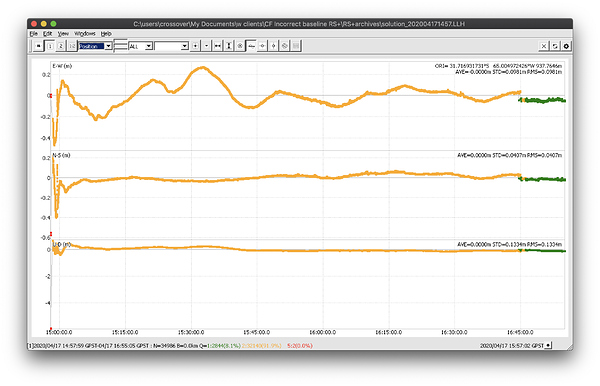
Task: Toggle solution 1 display button
Action: pyautogui.click(x=50, y=46)
